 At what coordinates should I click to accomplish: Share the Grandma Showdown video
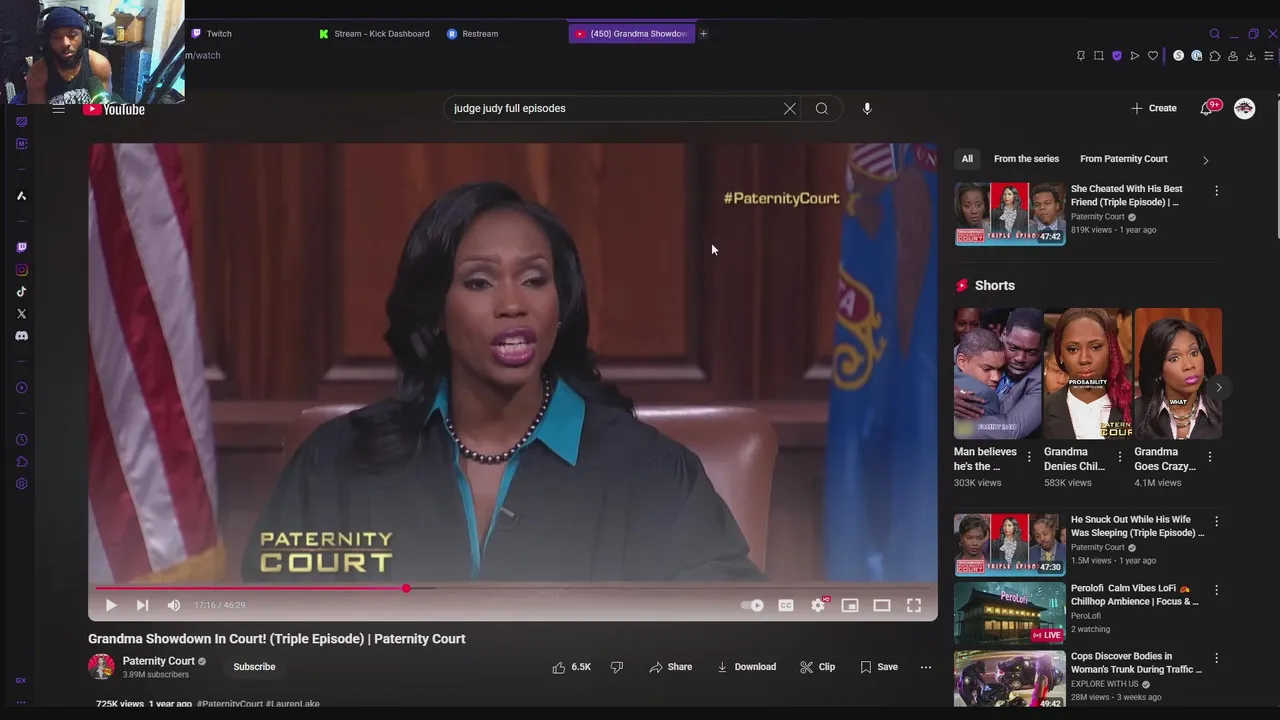670,667
